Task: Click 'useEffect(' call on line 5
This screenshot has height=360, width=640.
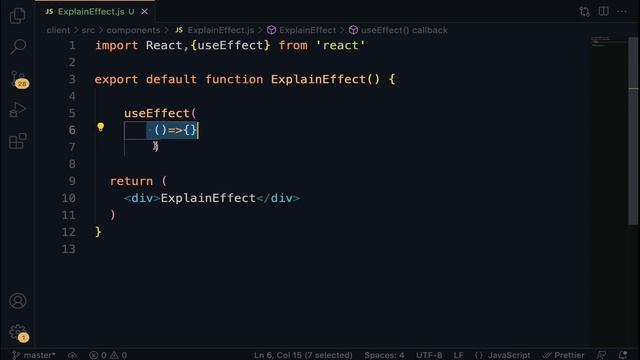Action: [160, 113]
